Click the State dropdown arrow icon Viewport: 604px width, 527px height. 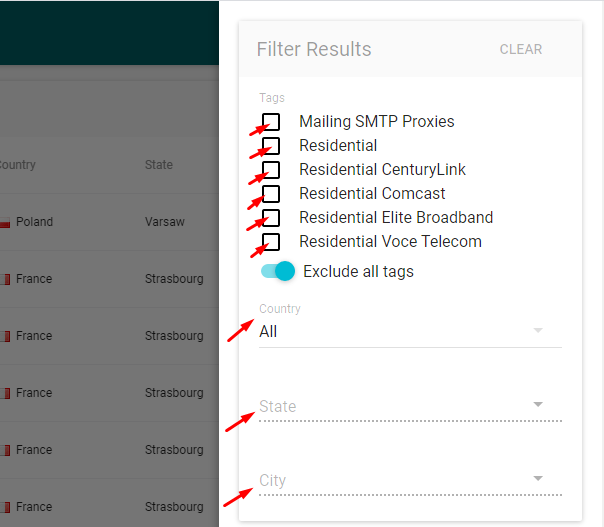point(538,404)
